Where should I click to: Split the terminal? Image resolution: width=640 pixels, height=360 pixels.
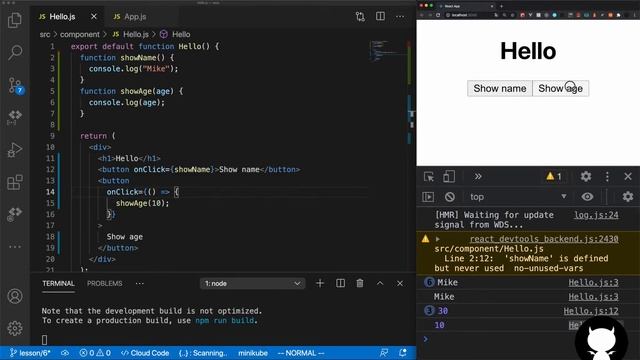pos(340,283)
